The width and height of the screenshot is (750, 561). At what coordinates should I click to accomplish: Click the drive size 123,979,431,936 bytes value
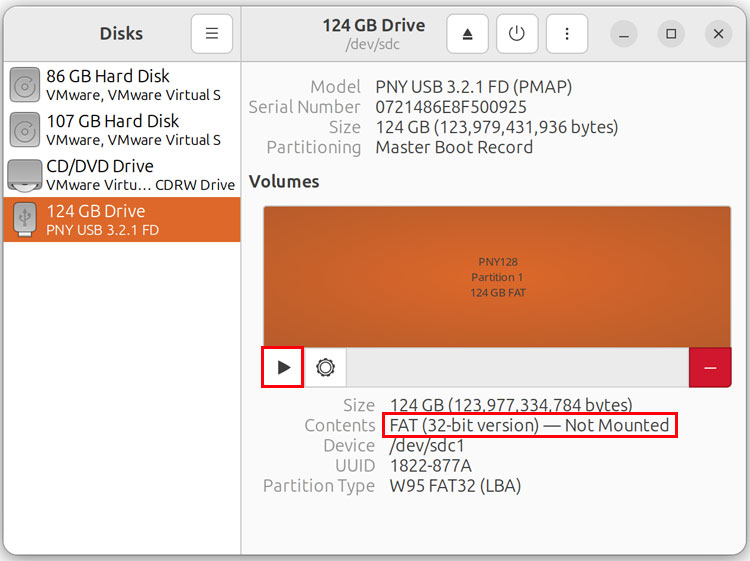(496, 127)
